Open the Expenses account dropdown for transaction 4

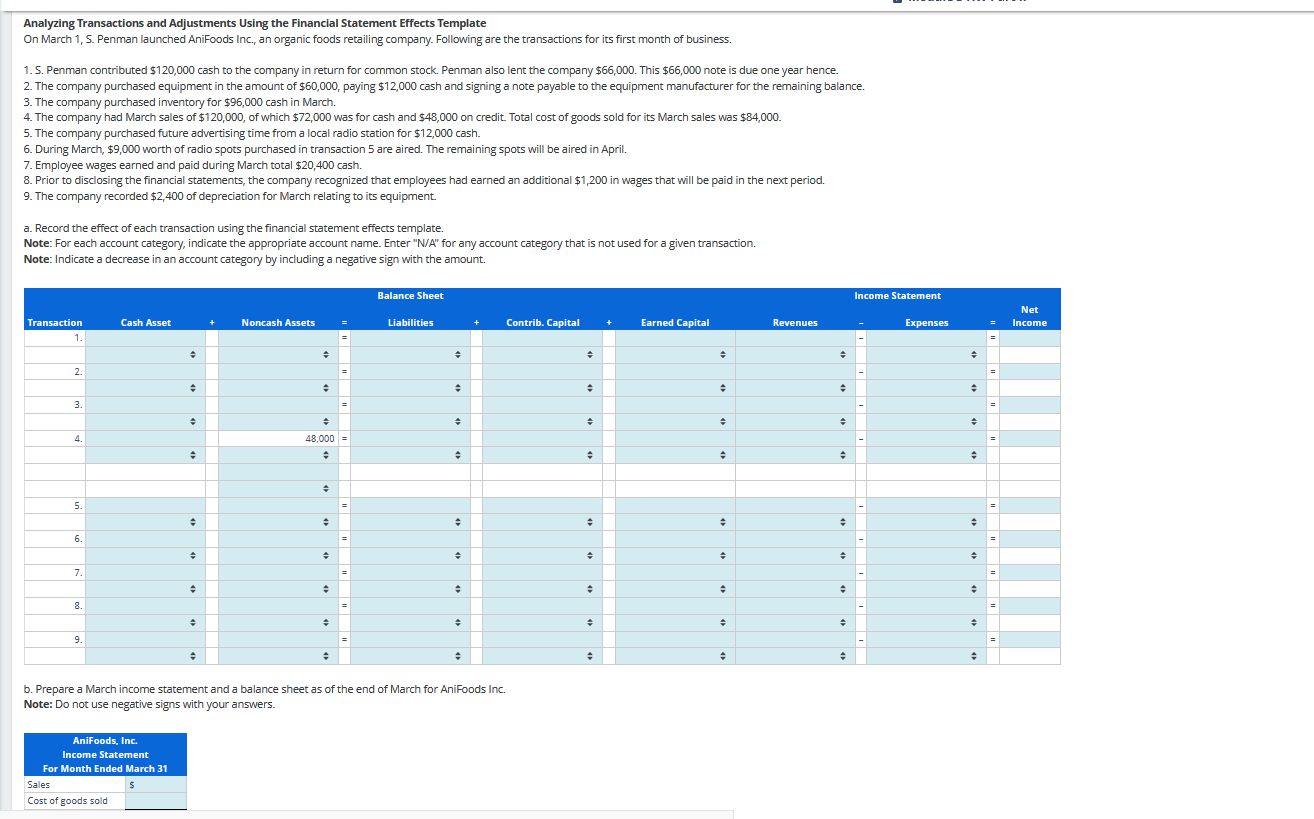click(975, 455)
